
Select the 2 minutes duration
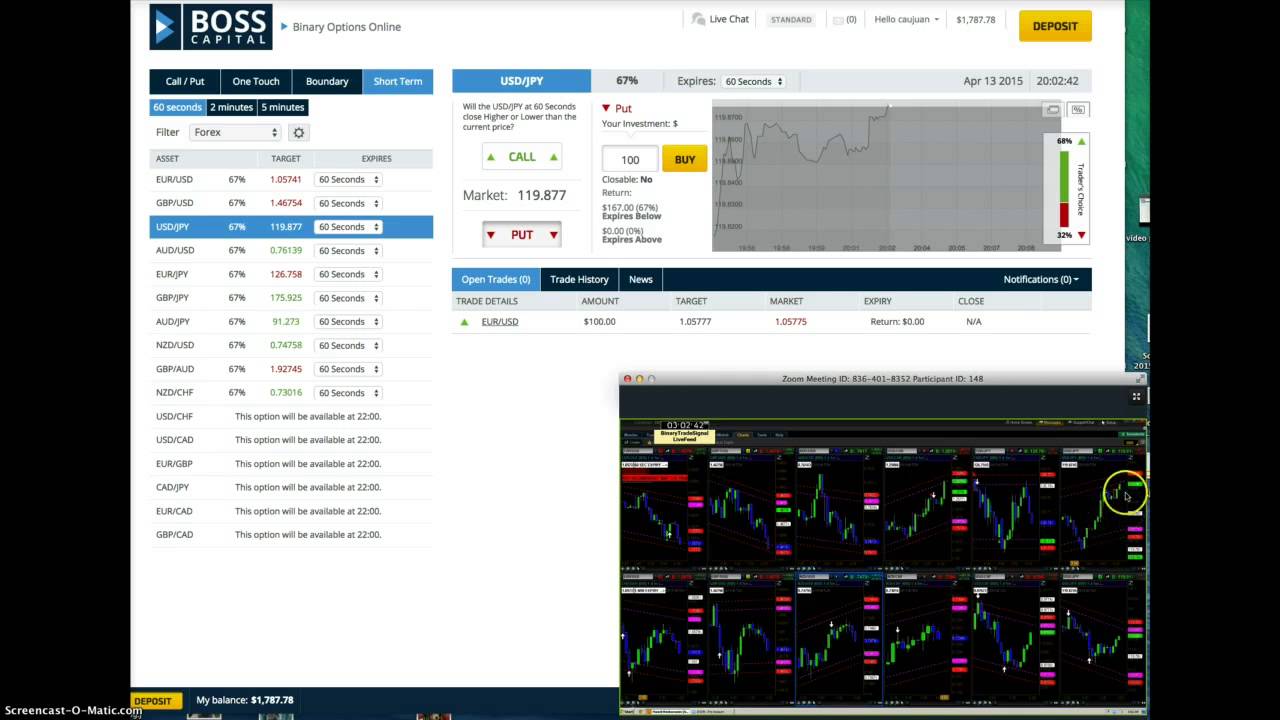231,107
